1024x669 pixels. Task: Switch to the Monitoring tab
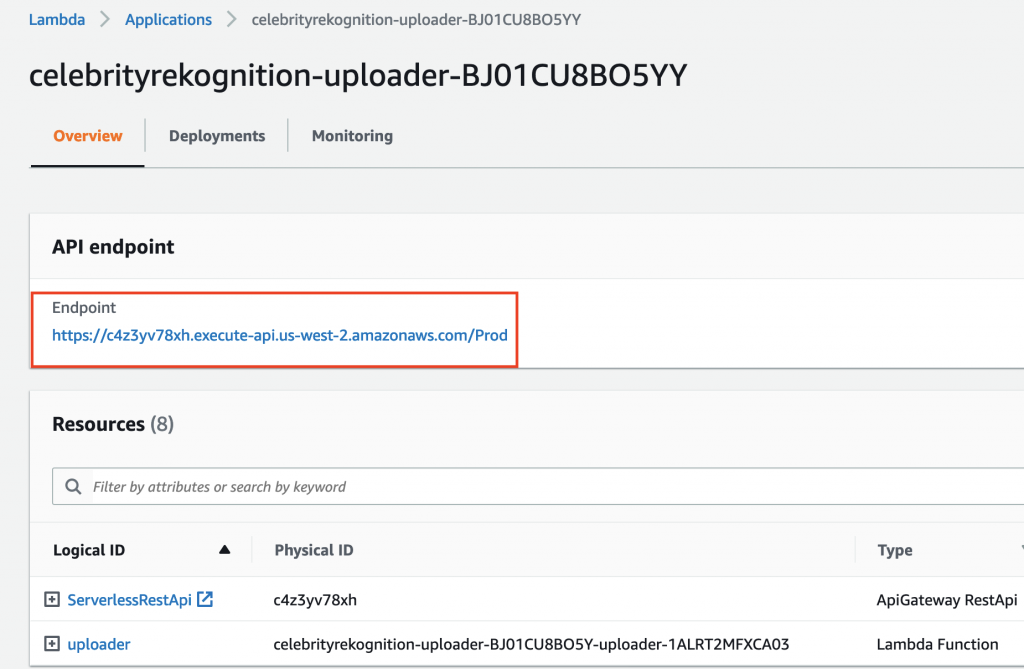(x=351, y=135)
